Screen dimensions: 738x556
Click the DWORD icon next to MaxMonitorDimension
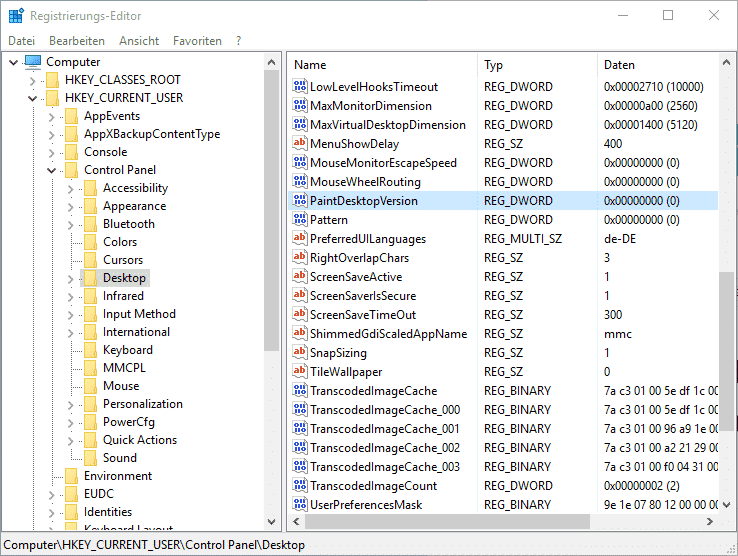(300, 105)
